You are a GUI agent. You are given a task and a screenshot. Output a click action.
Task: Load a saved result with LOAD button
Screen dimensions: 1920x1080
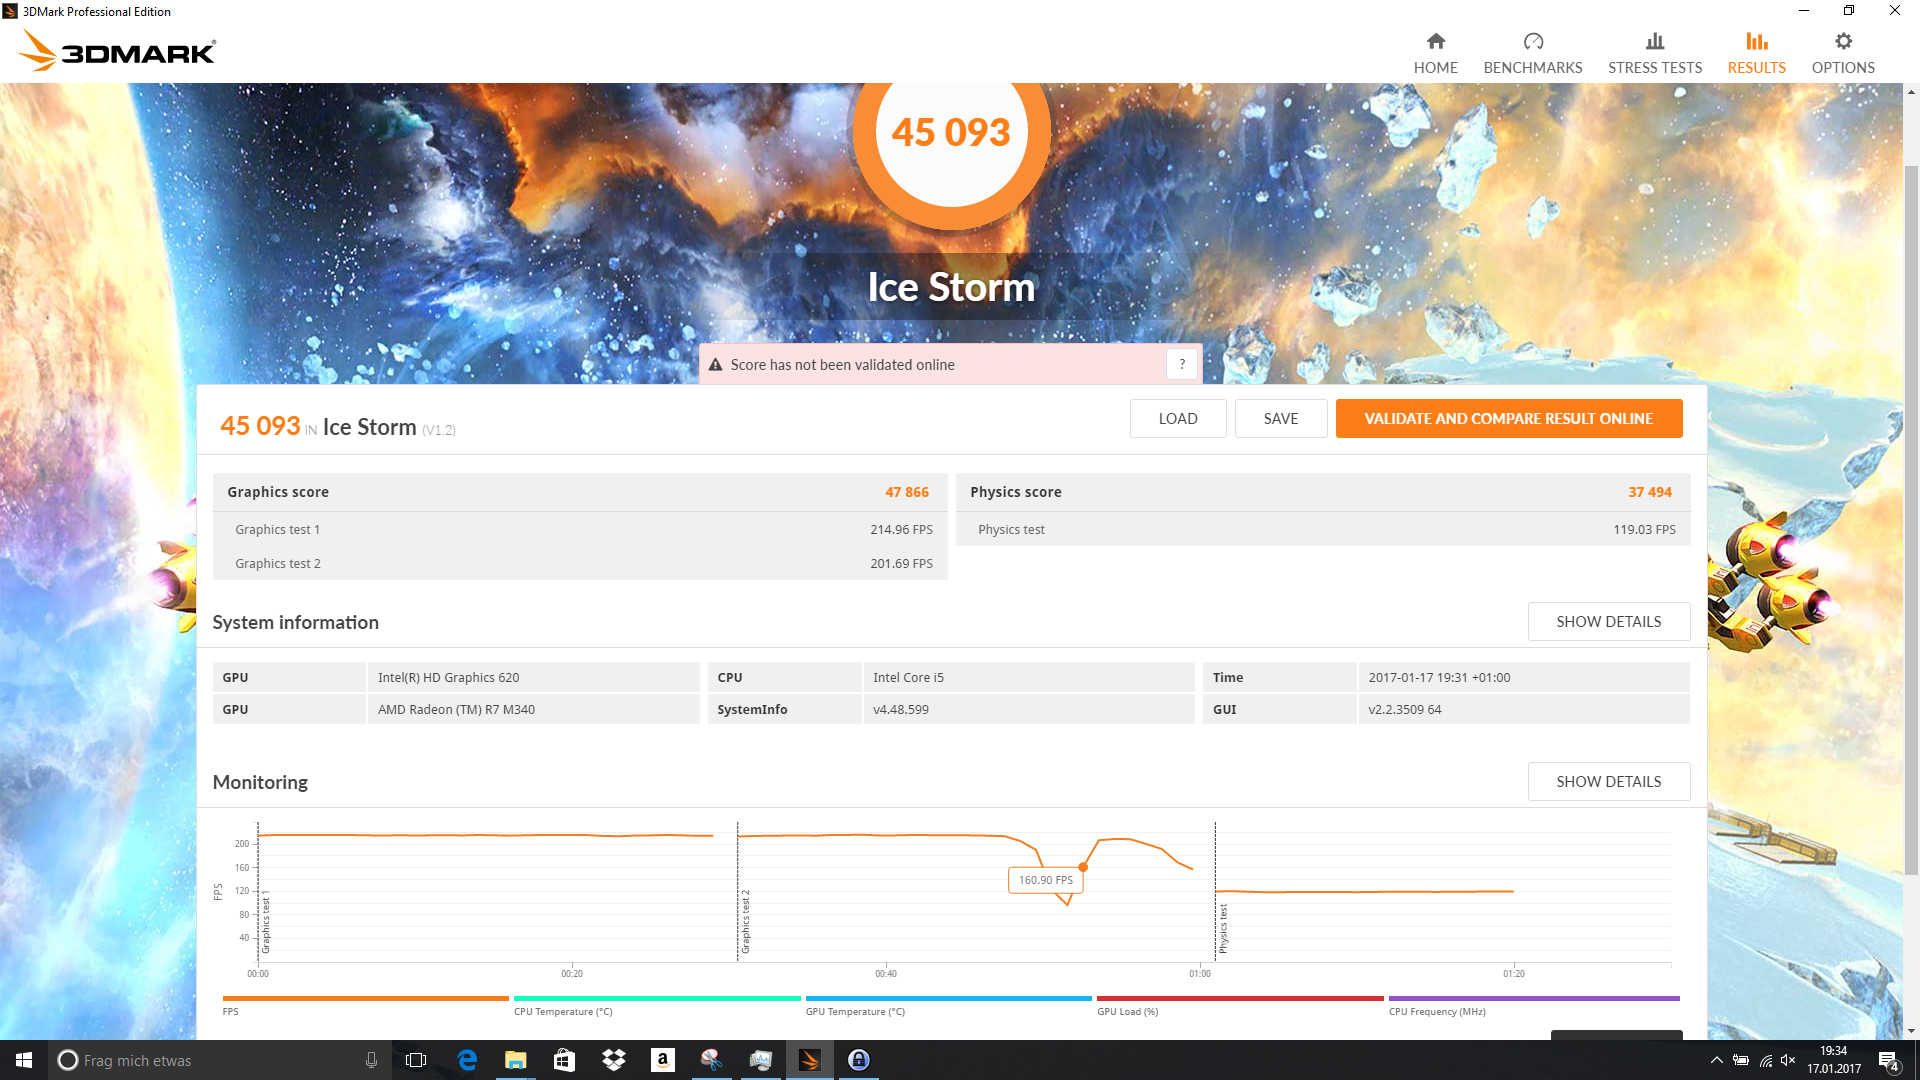1177,418
